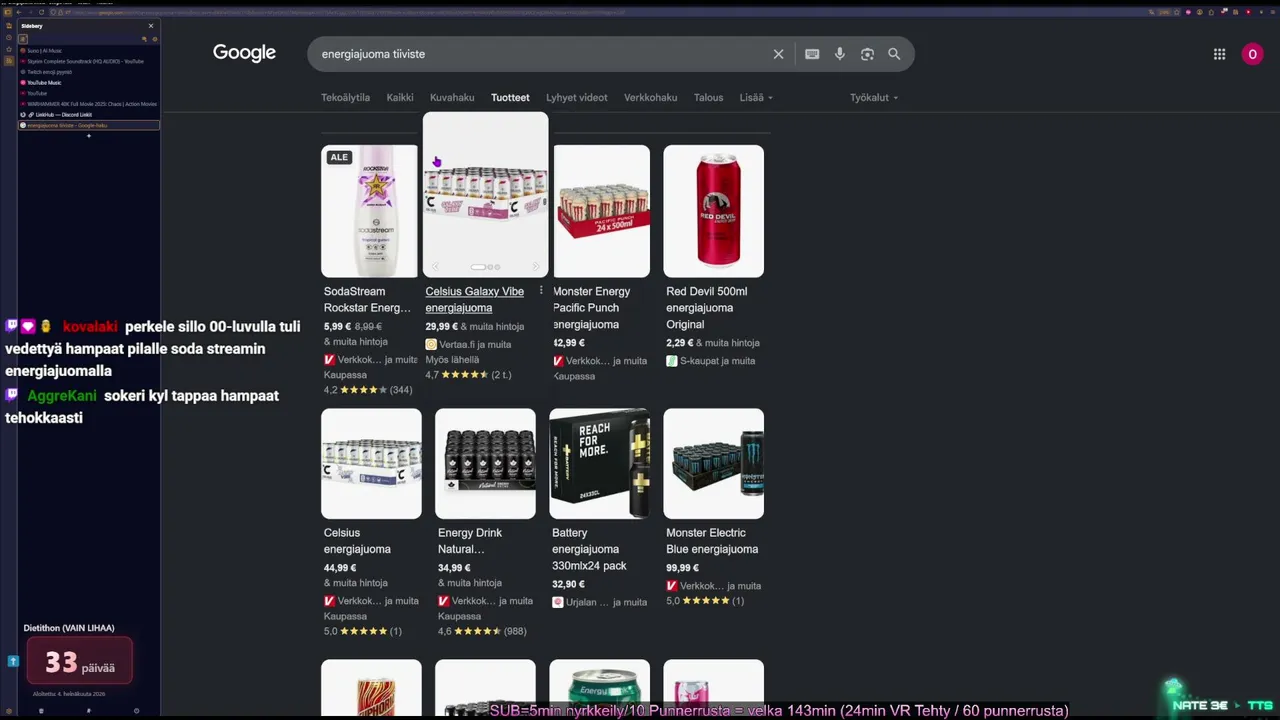Screen dimensions: 1280x720
Task: Clear the Google search box with X
Action: pos(778,54)
